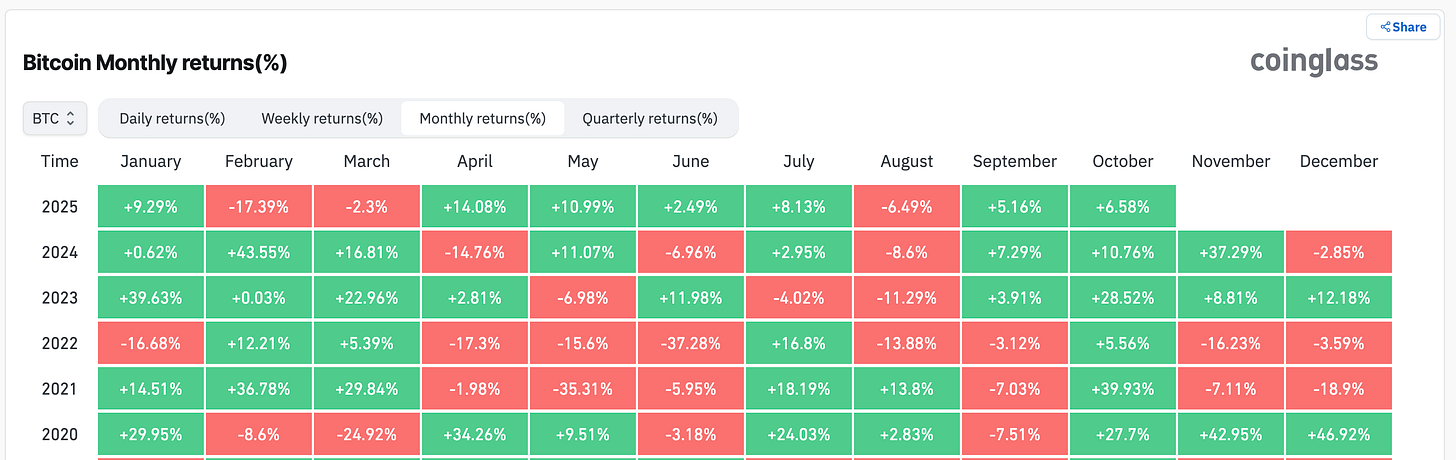
Task: Switch to Weekly returns(%) tab
Action: [322, 118]
